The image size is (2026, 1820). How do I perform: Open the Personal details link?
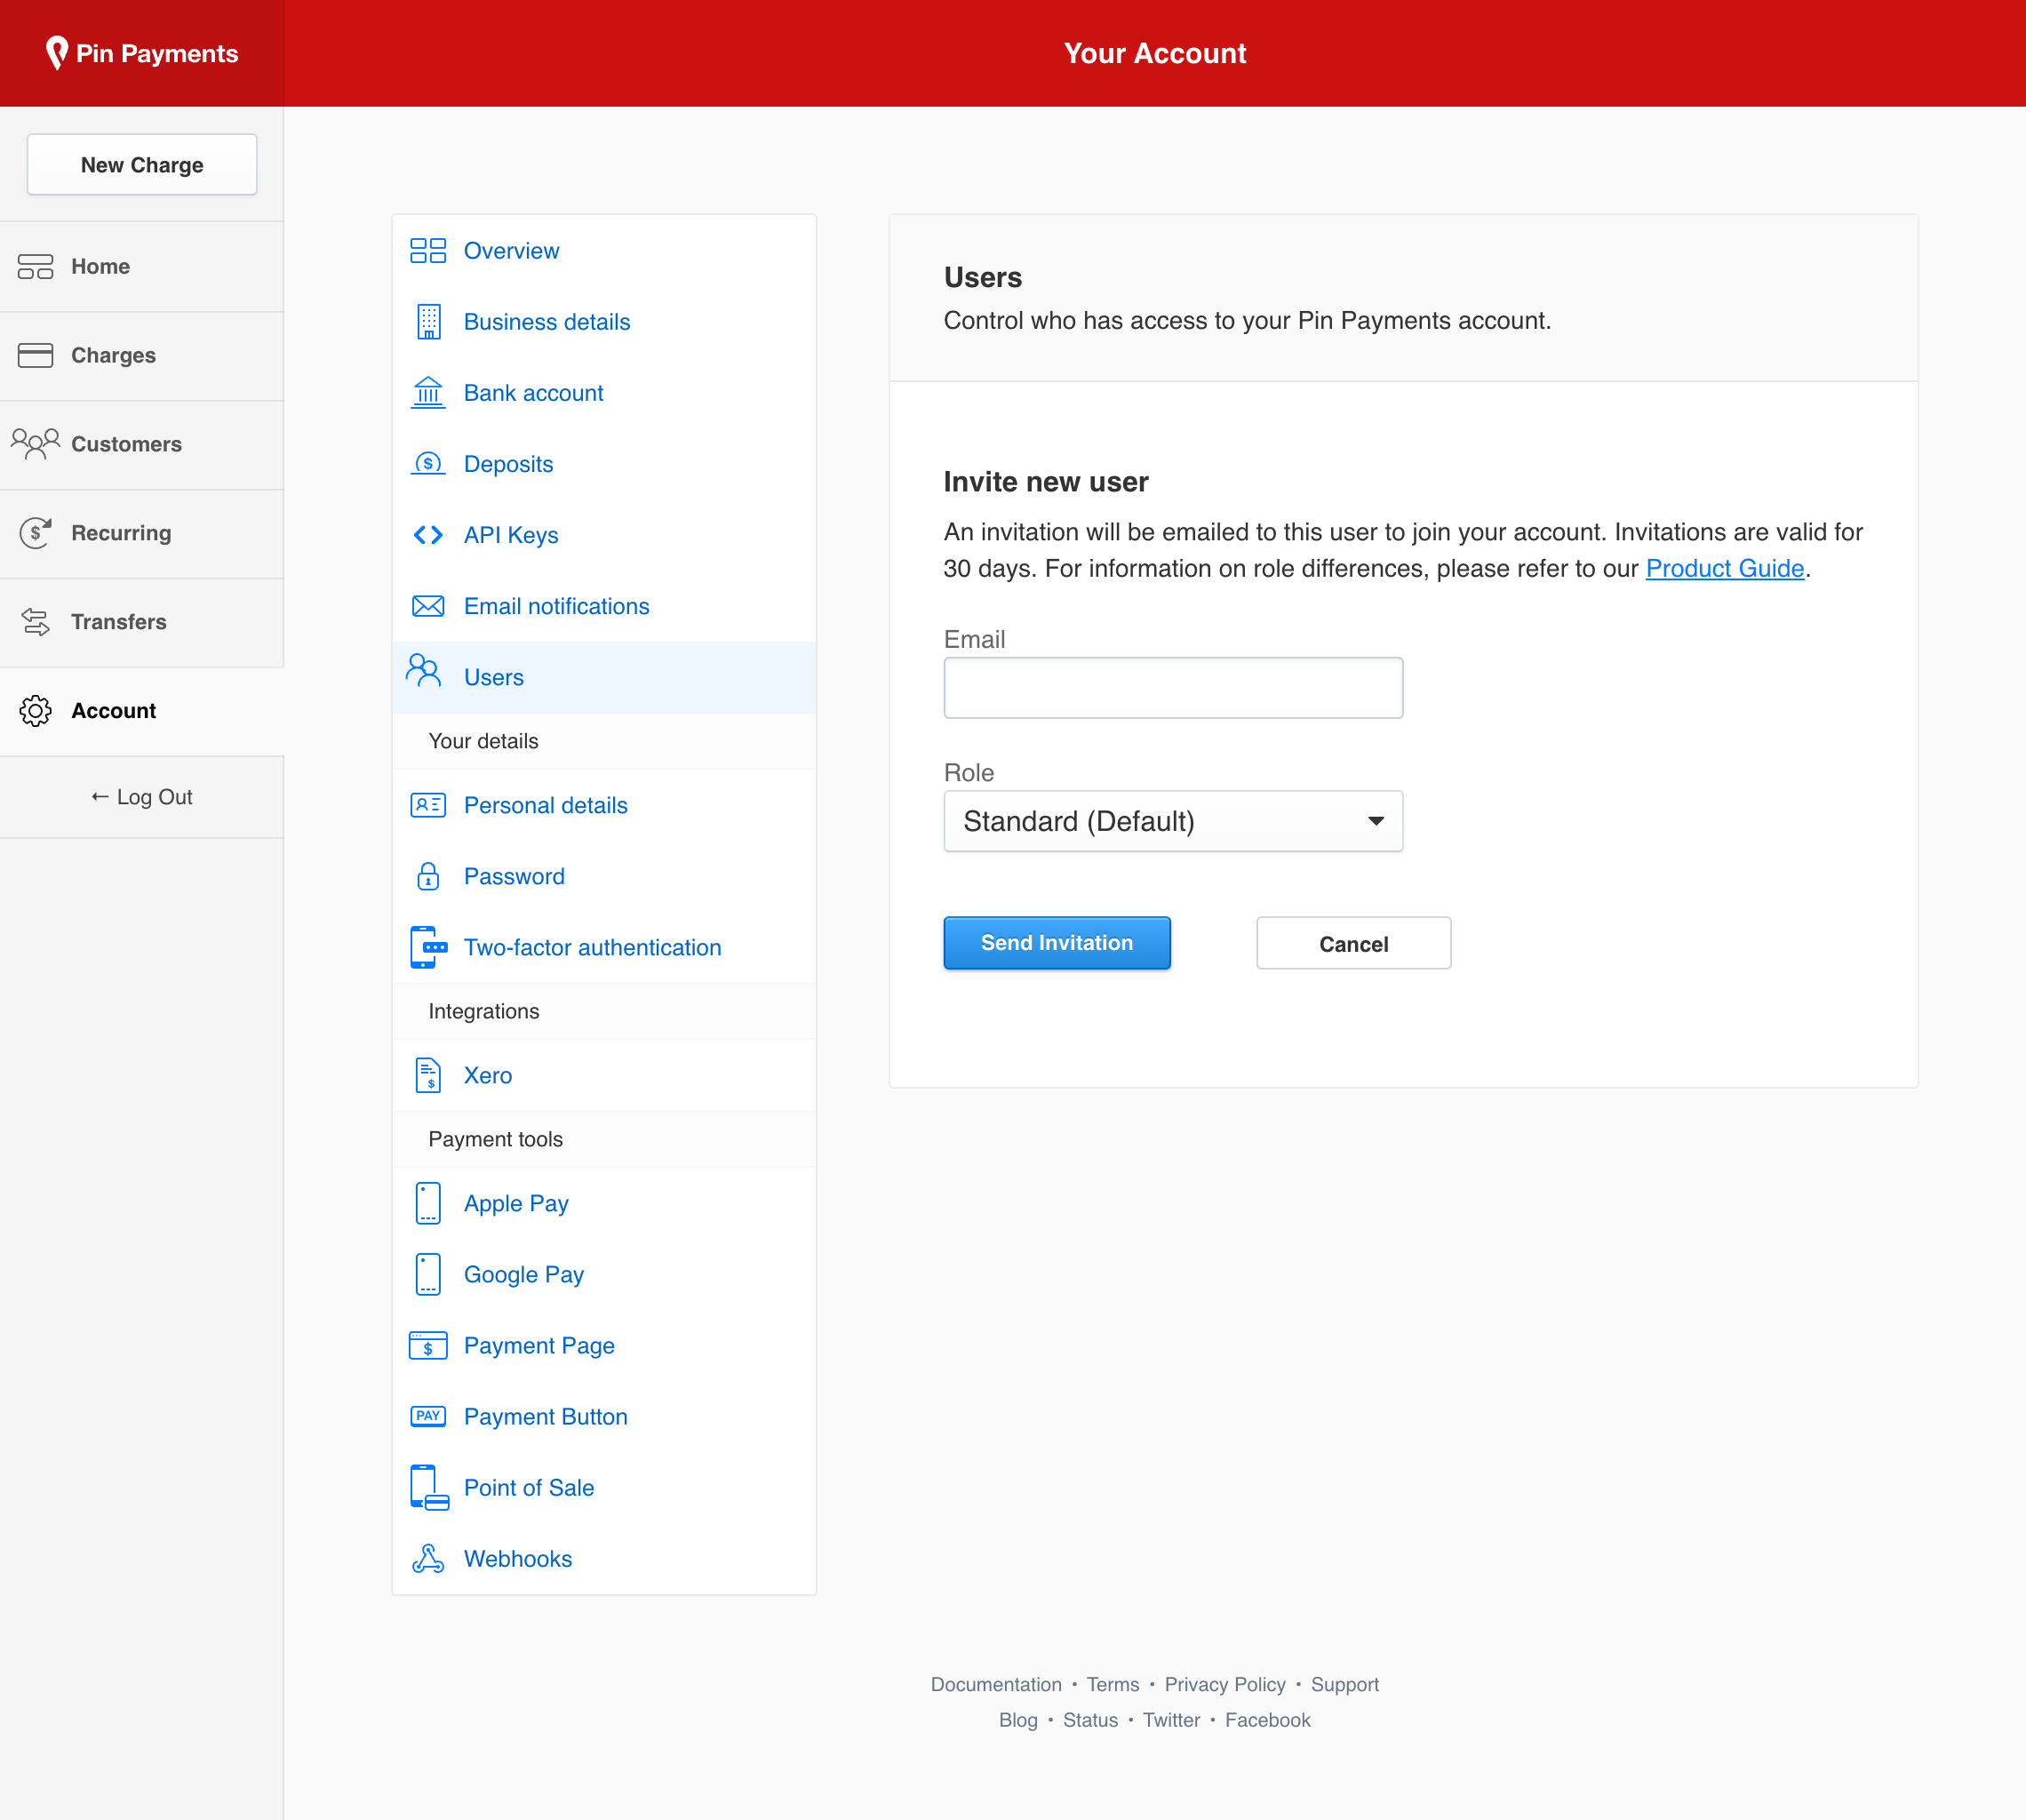pos(546,805)
